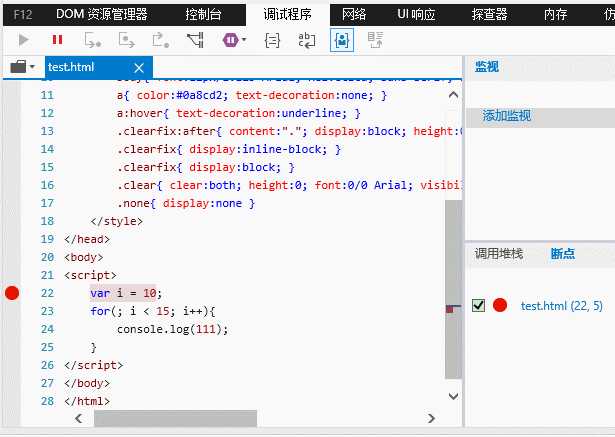This screenshot has width=615, height=437.
Task: Click the 'console.log(111);' code line
Action: (172, 329)
